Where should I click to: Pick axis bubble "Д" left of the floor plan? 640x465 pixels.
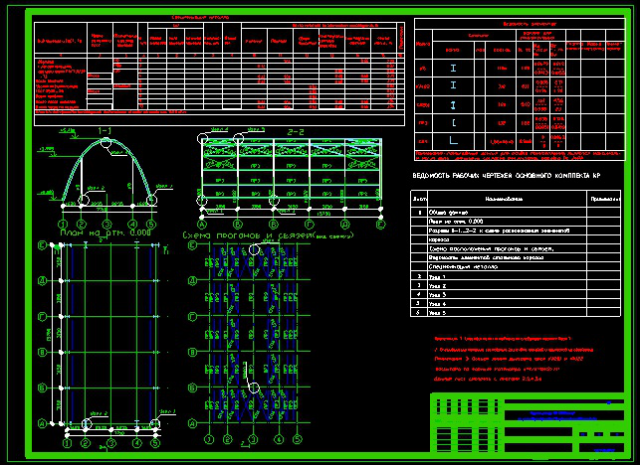(x=43, y=280)
